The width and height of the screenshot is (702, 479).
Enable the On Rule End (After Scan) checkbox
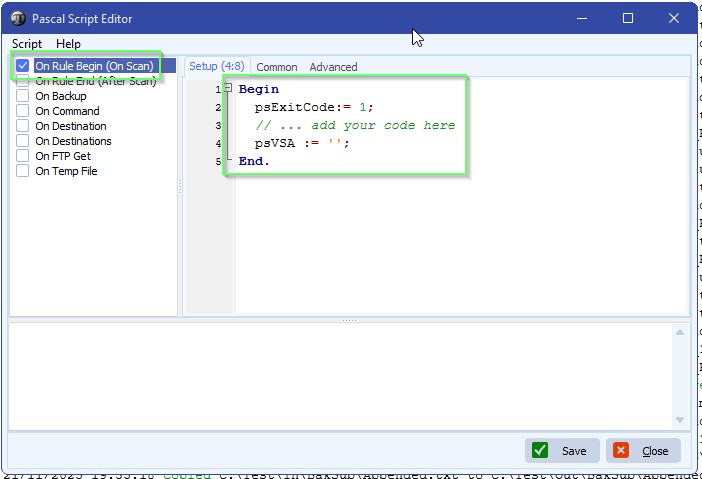point(22,81)
